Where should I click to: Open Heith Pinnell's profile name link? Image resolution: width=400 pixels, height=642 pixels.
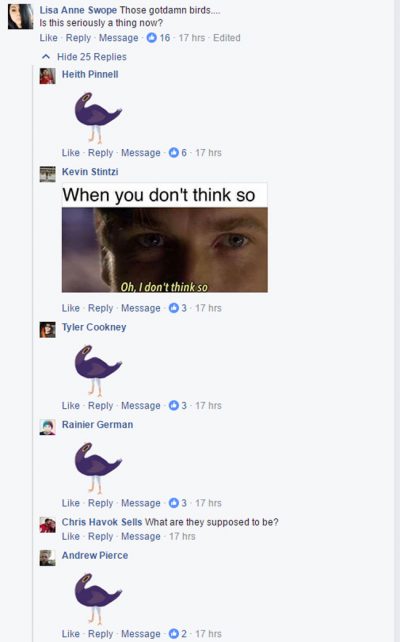(x=90, y=75)
